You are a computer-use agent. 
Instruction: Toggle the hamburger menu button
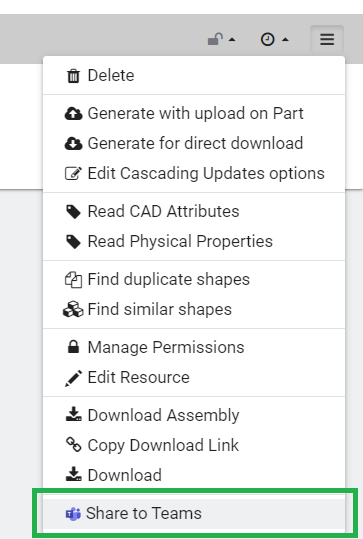pos(327,39)
